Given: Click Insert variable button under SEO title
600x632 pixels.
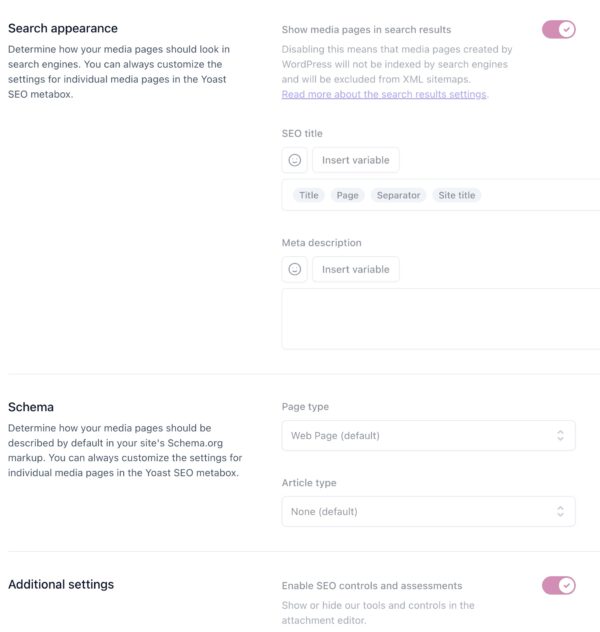Looking at the screenshot, I should coord(355,160).
